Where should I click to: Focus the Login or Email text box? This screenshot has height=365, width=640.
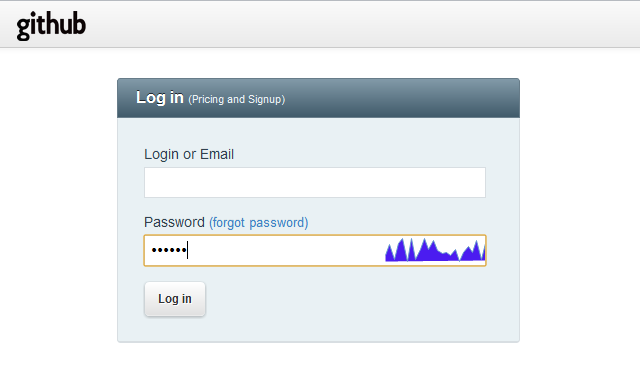tap(315, 182)
